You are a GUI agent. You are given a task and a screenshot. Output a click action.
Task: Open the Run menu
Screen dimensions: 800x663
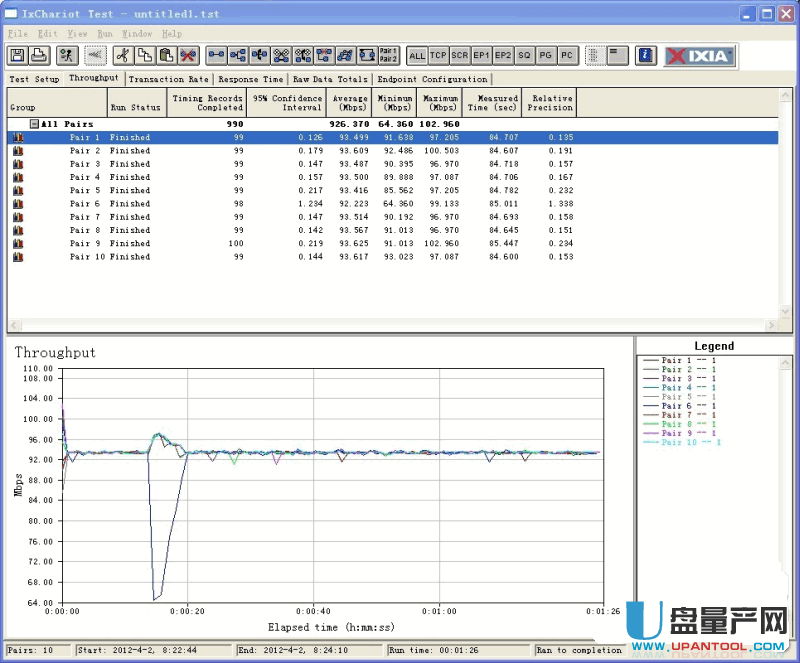(105, 33)
